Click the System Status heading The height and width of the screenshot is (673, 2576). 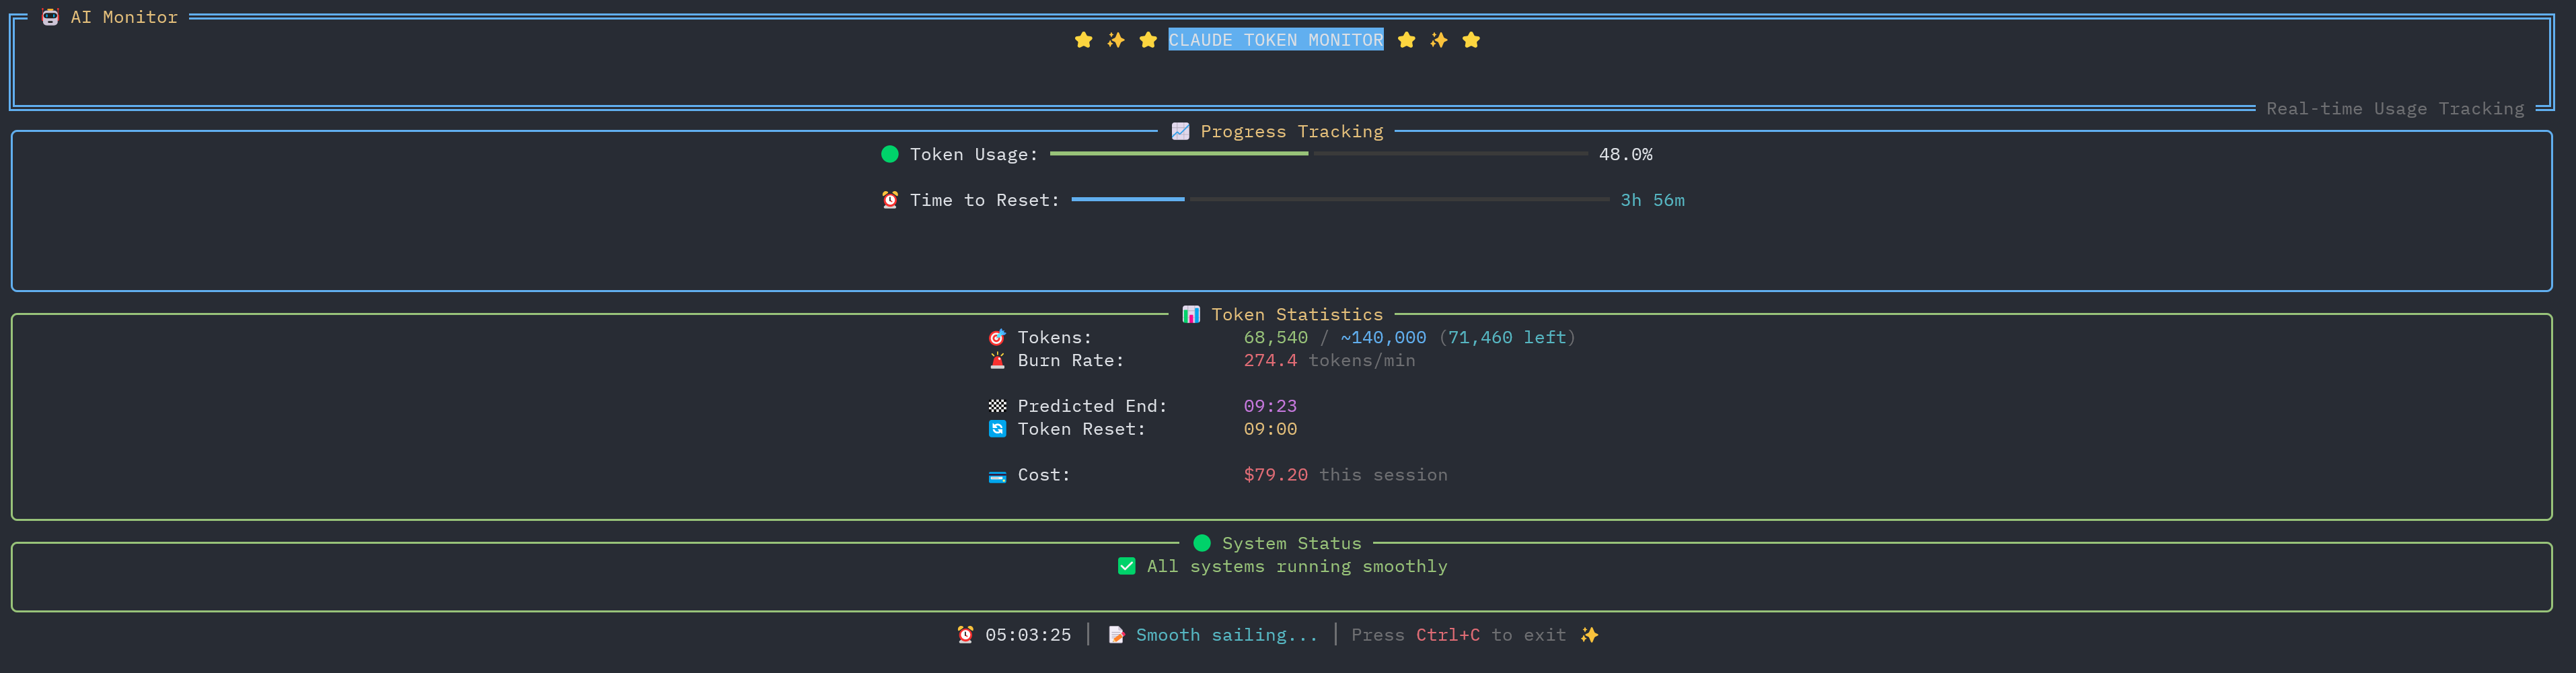click(x=1291, y=543)
